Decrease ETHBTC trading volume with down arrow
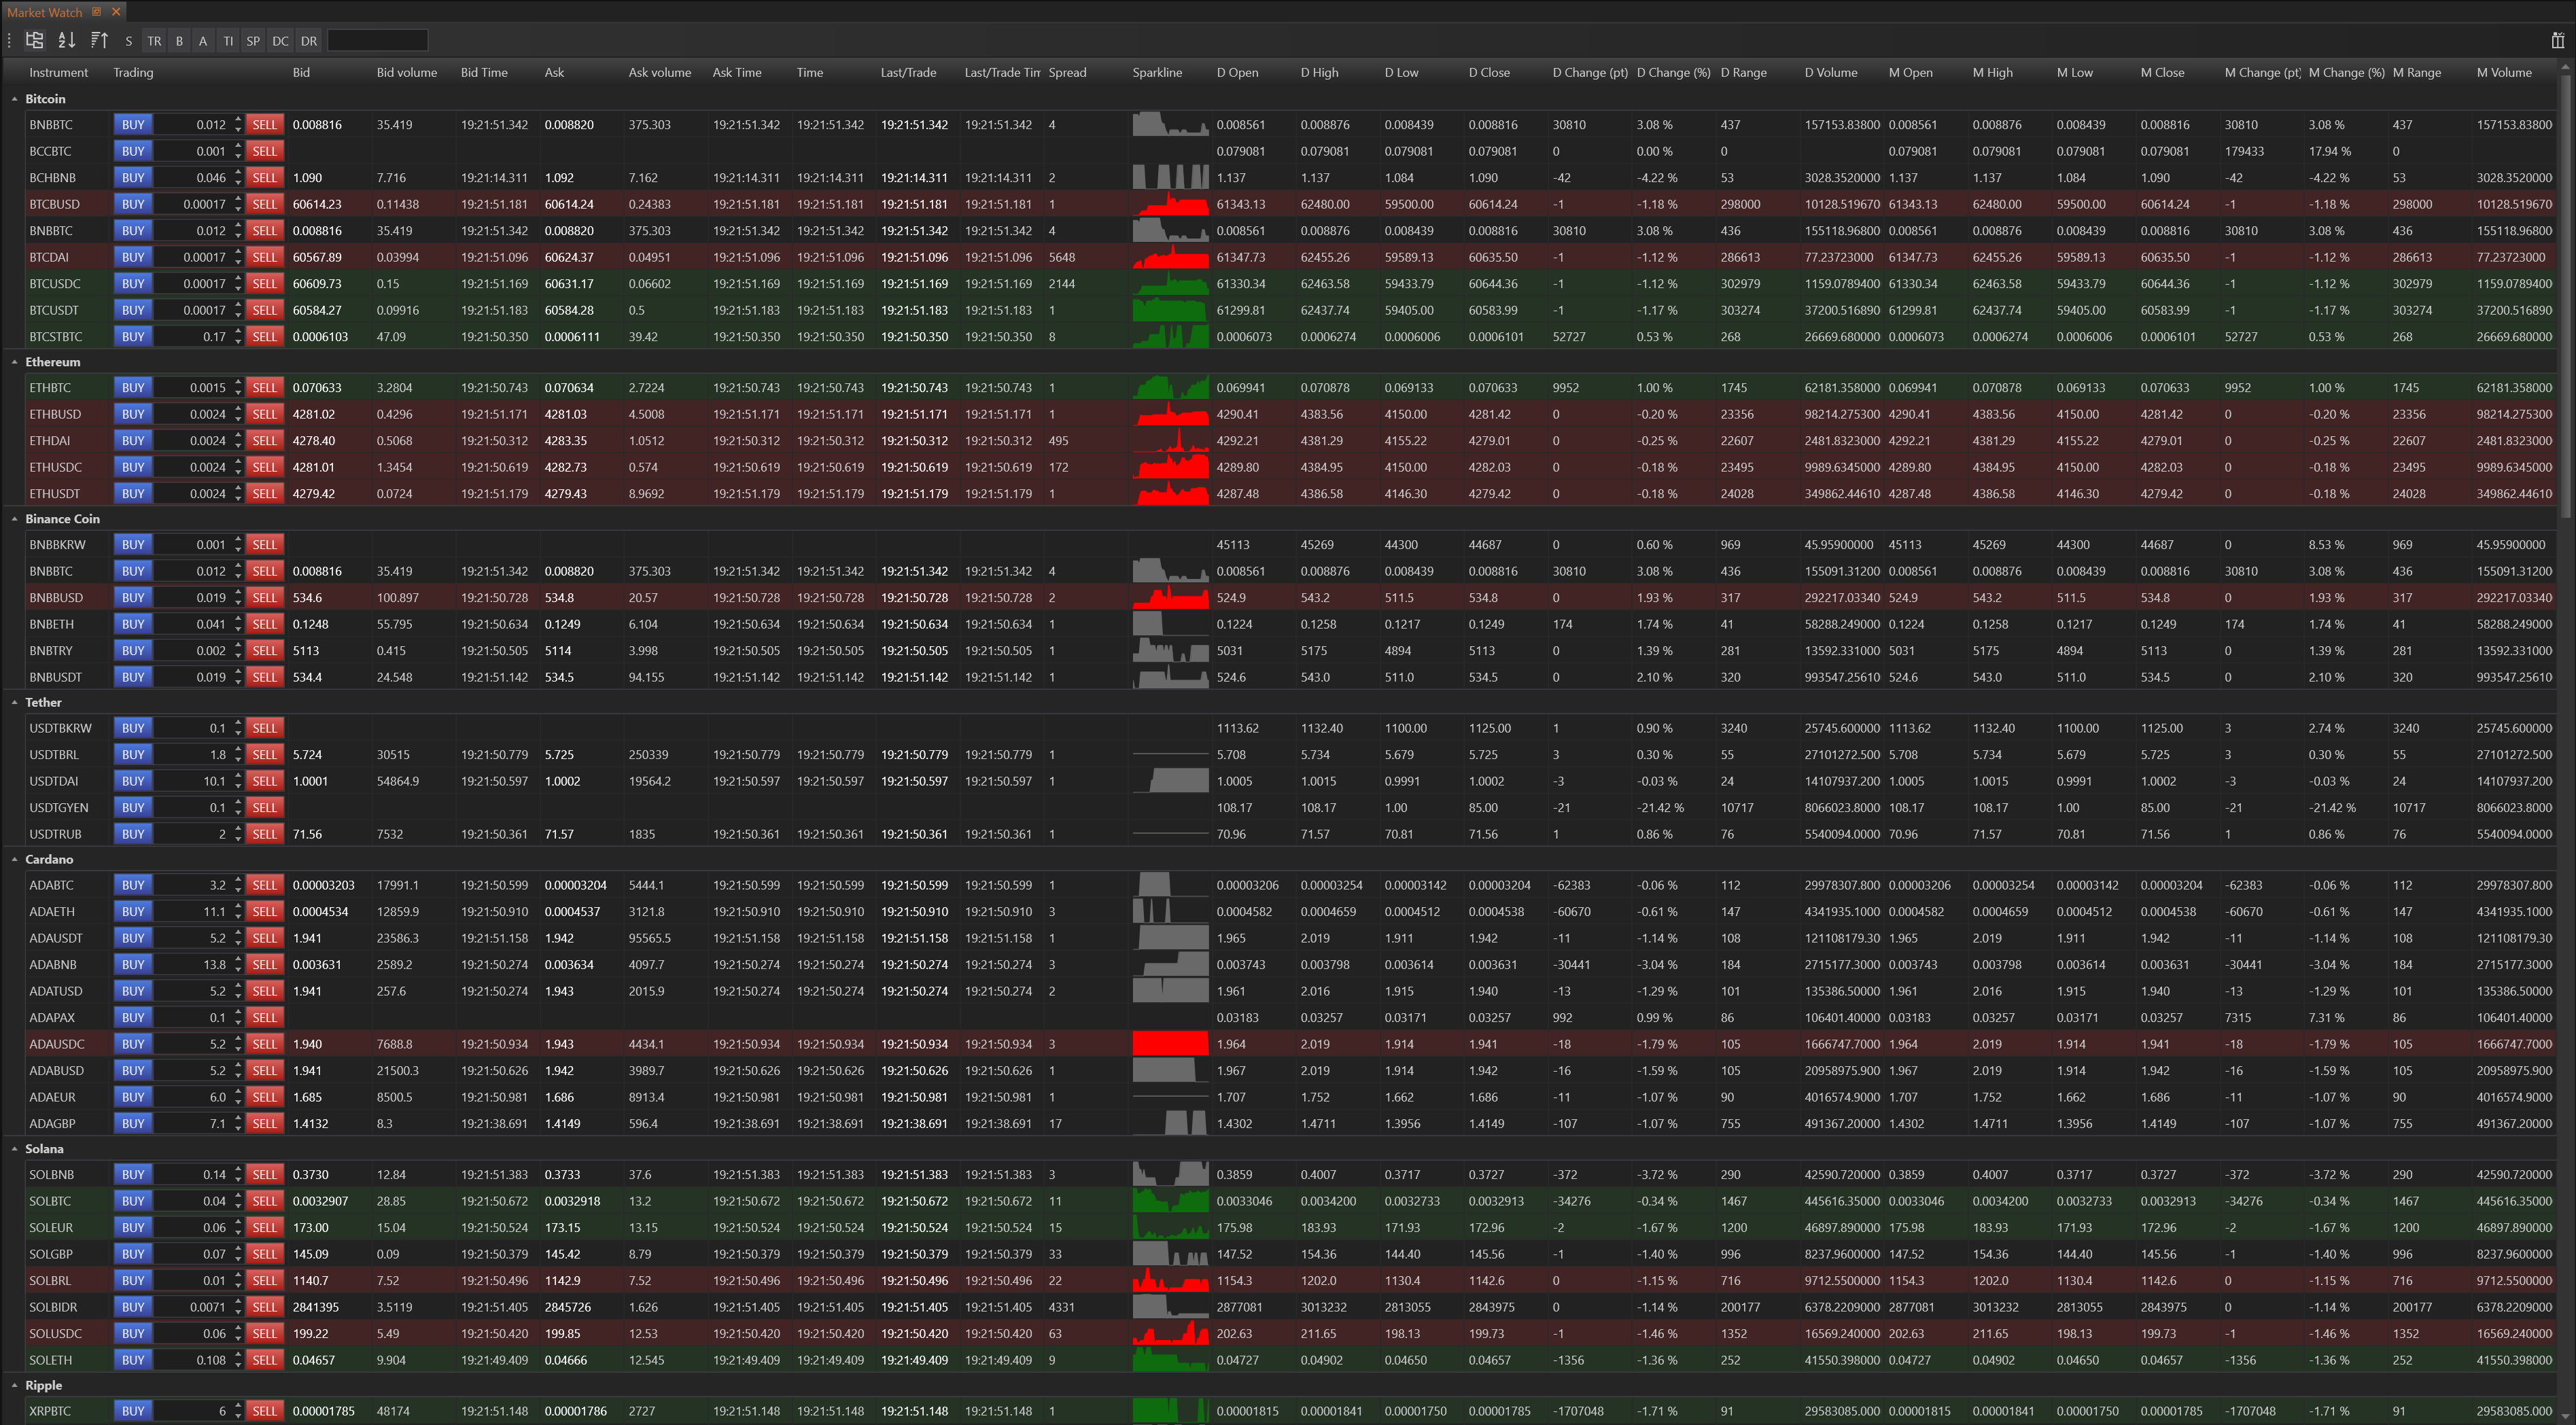The height and width of the screenshot is (1425, 2576). 238,392
